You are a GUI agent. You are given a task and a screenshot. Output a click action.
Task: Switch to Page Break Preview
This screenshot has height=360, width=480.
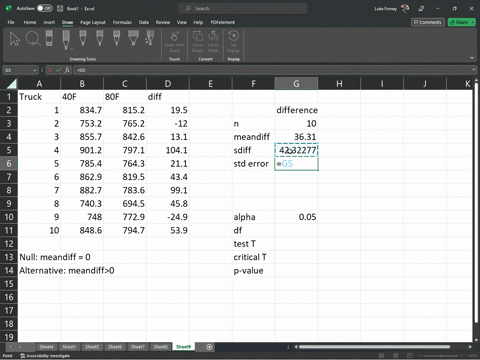[x=410, y=356]
